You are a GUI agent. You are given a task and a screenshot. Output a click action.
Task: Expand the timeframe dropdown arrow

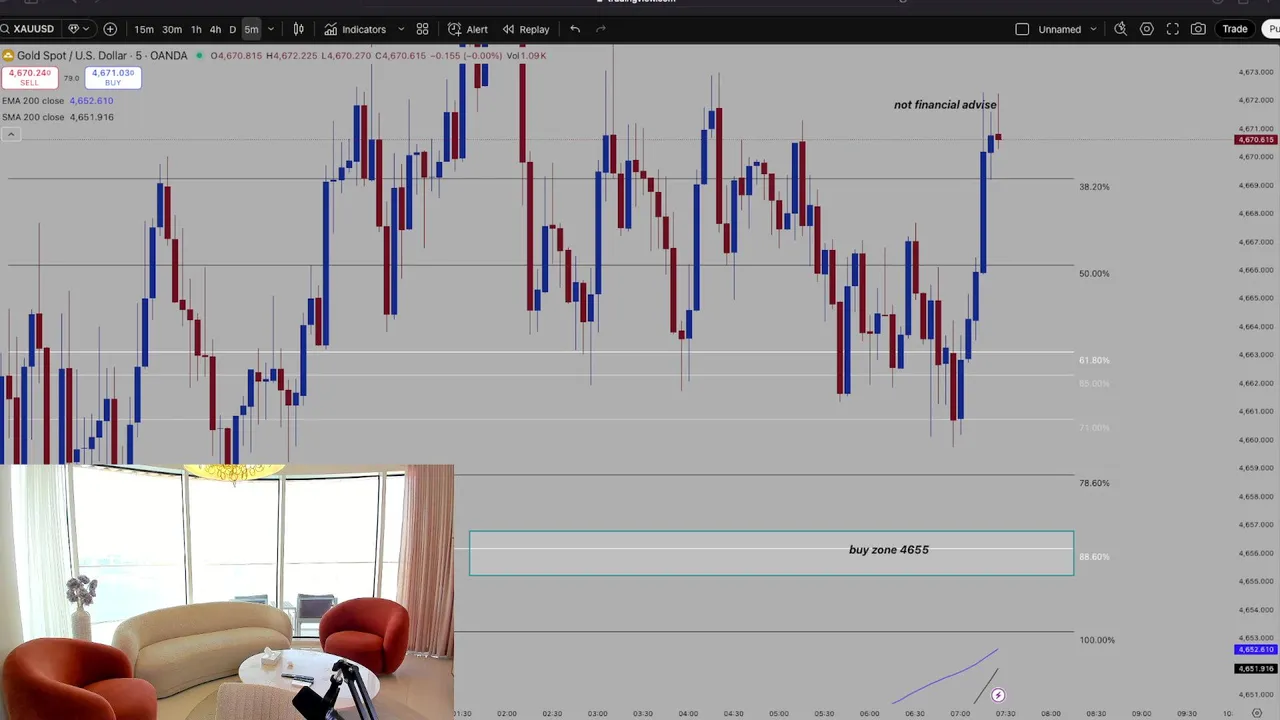[x=270, y=29]
